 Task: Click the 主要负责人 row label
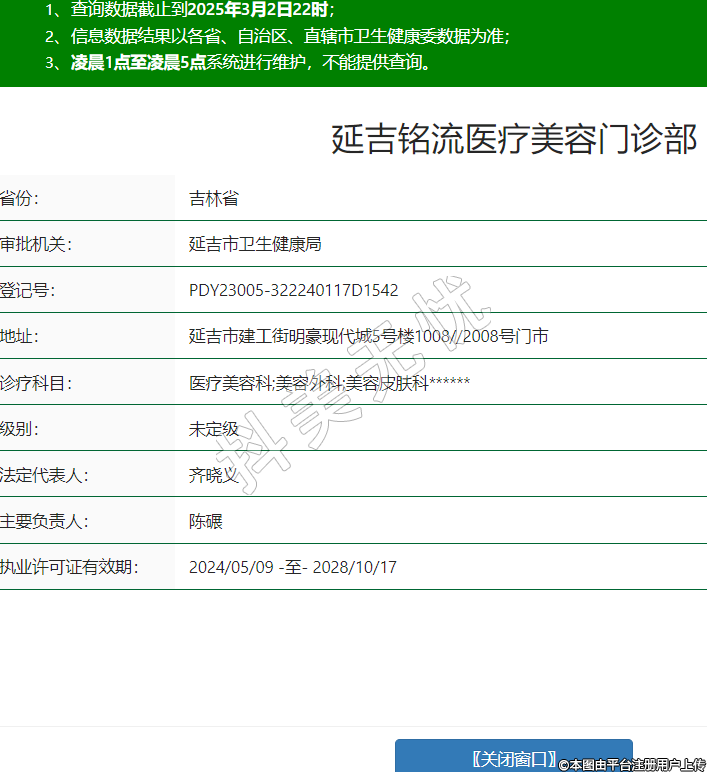(44, 521)
